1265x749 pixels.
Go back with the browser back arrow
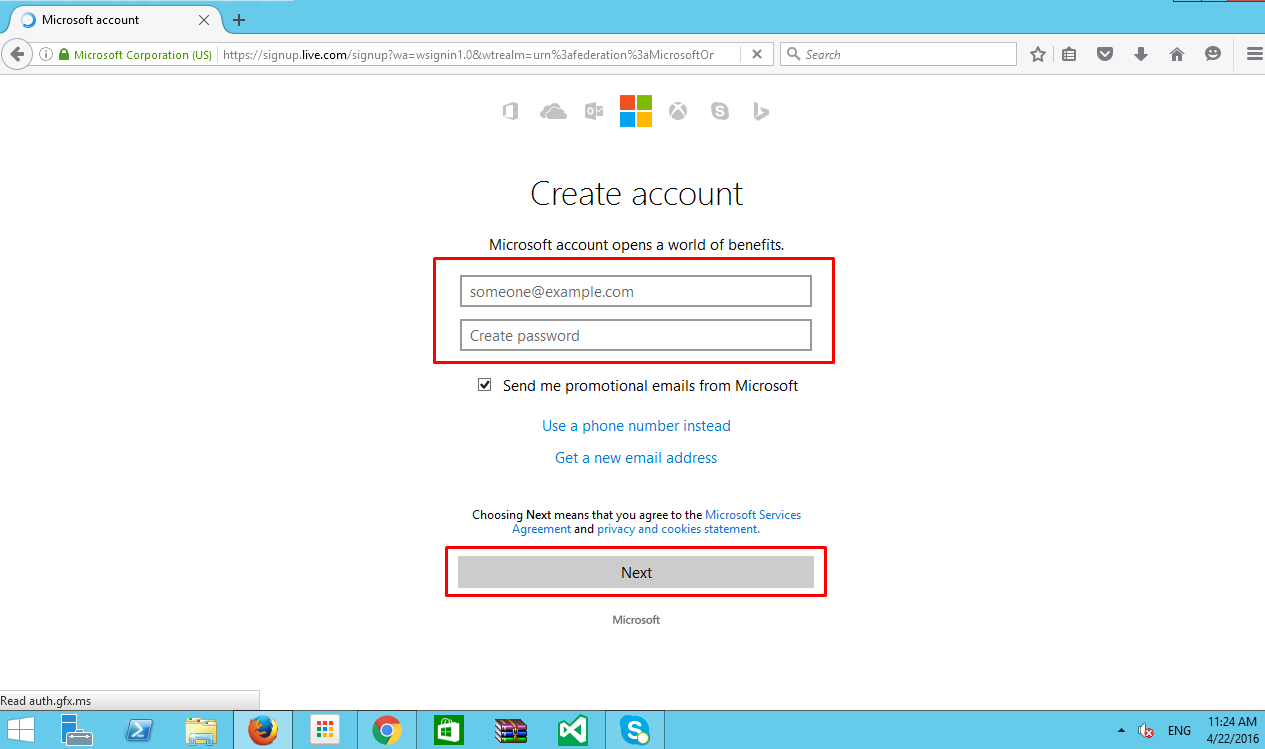point(16,54)
